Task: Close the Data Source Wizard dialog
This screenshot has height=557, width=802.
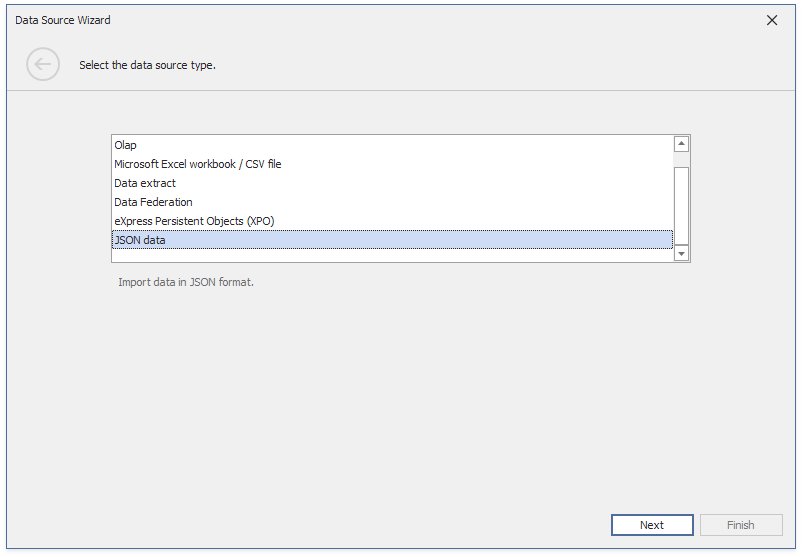Action: coord(771,20)
